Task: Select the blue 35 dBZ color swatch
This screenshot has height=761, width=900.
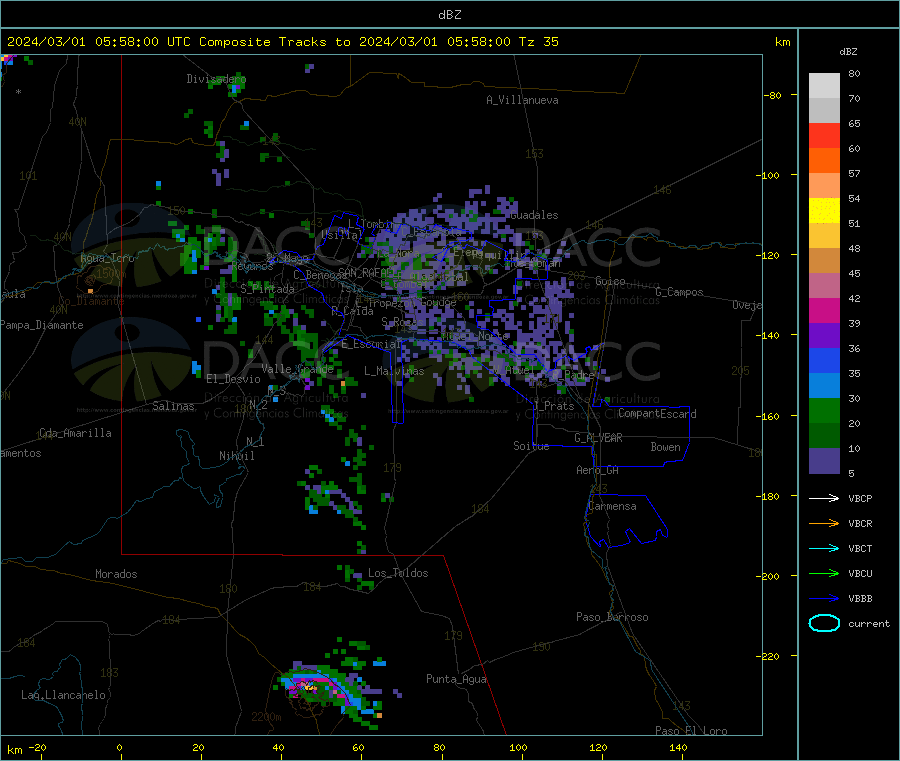Action: point(824,360)
